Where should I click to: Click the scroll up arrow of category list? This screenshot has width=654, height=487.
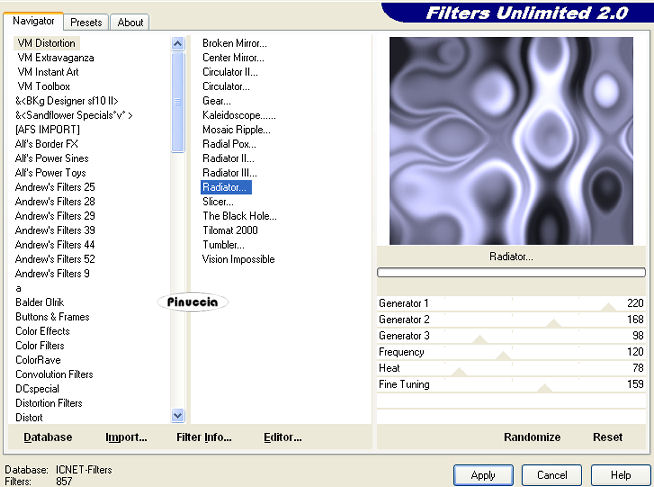click(178, 43)
